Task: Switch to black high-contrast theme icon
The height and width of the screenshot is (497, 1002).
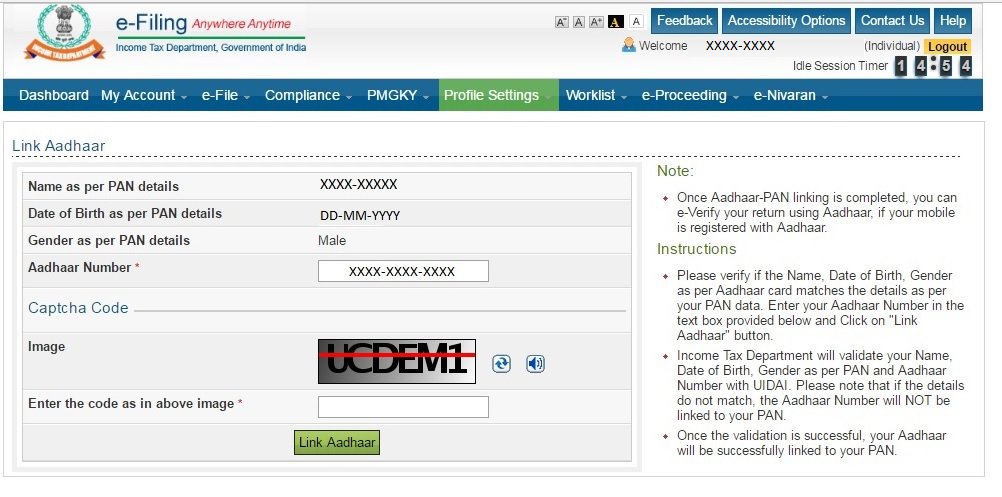Action: coord(616,22)
